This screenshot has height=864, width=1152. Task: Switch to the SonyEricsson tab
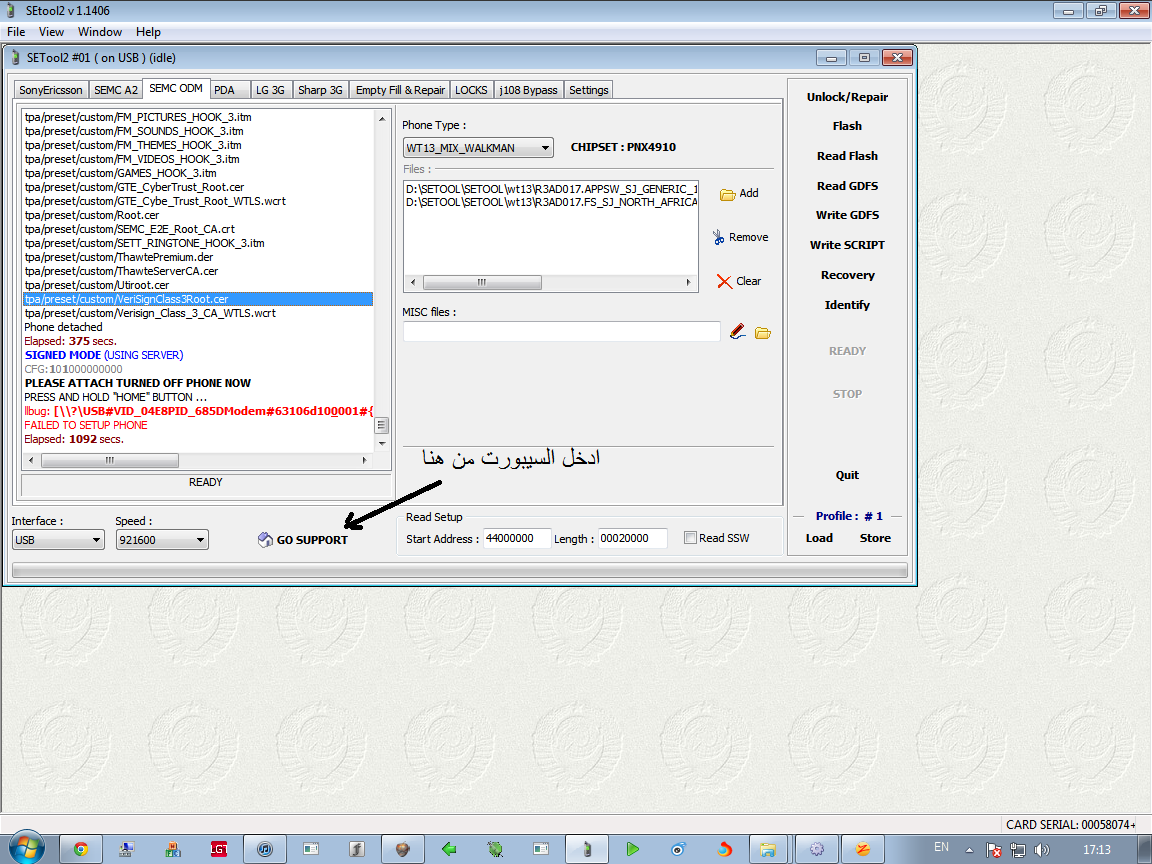(x=51, y=90)
